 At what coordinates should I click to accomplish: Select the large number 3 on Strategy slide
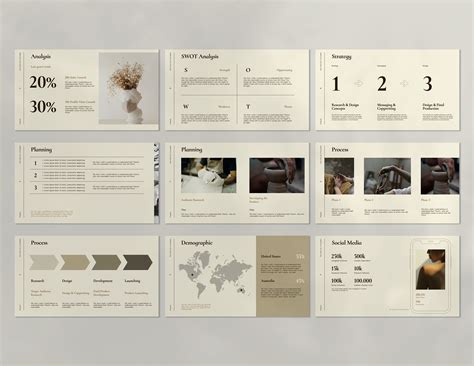(x=428, y=84)
